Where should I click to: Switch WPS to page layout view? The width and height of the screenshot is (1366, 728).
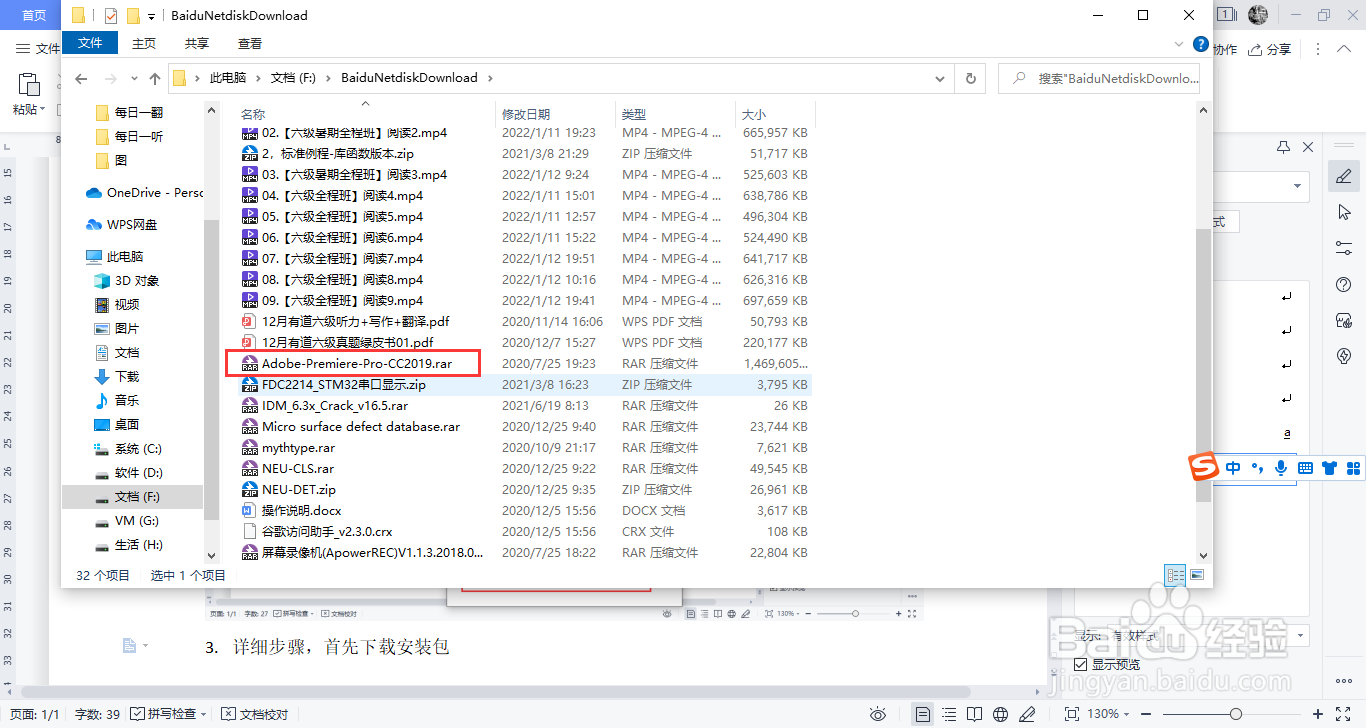point(923,714)
